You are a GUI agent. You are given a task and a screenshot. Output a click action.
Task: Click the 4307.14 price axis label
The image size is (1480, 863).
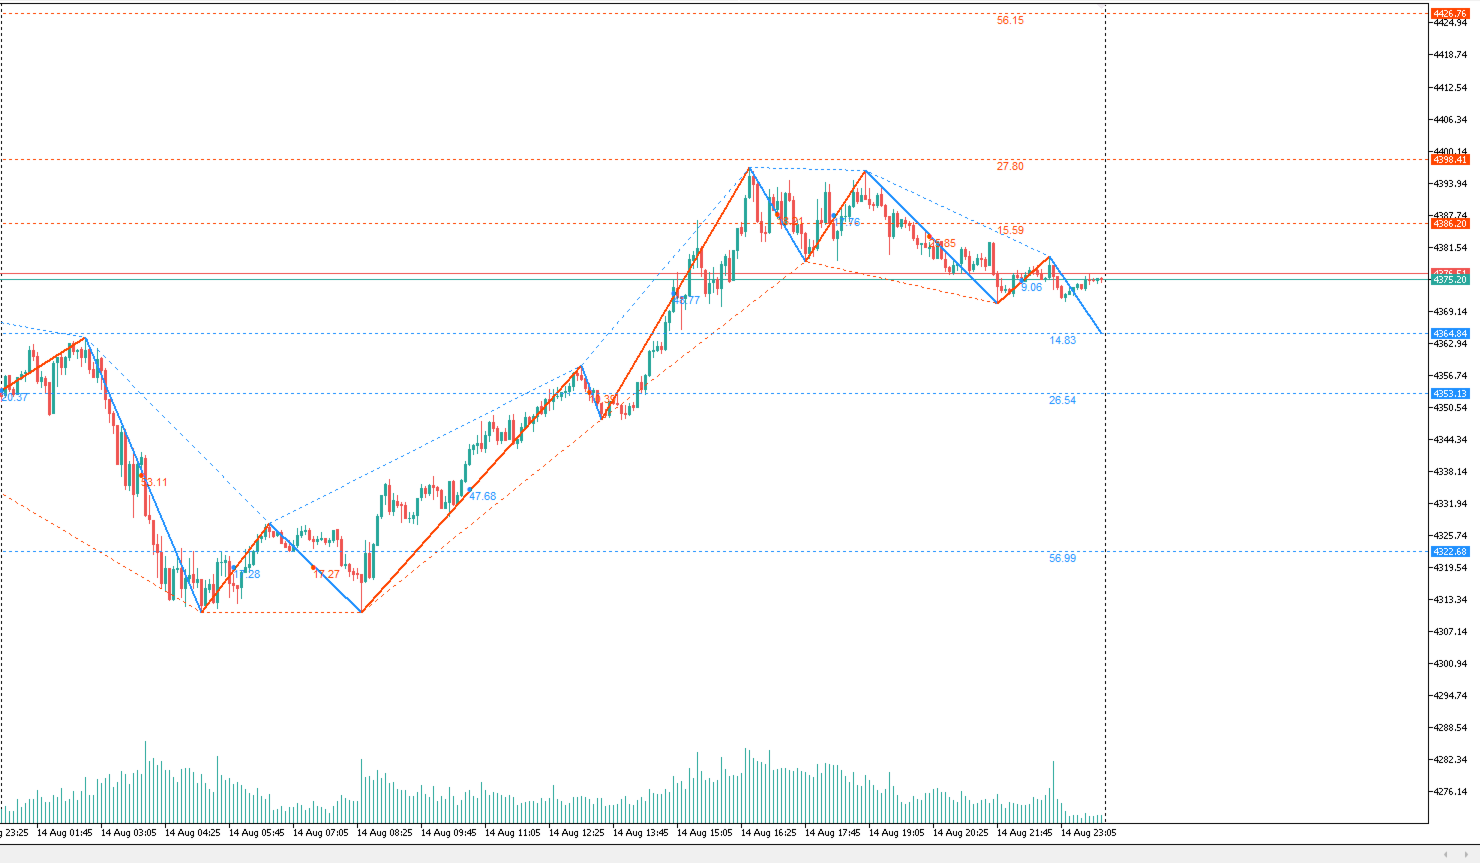click(1450, 632)
